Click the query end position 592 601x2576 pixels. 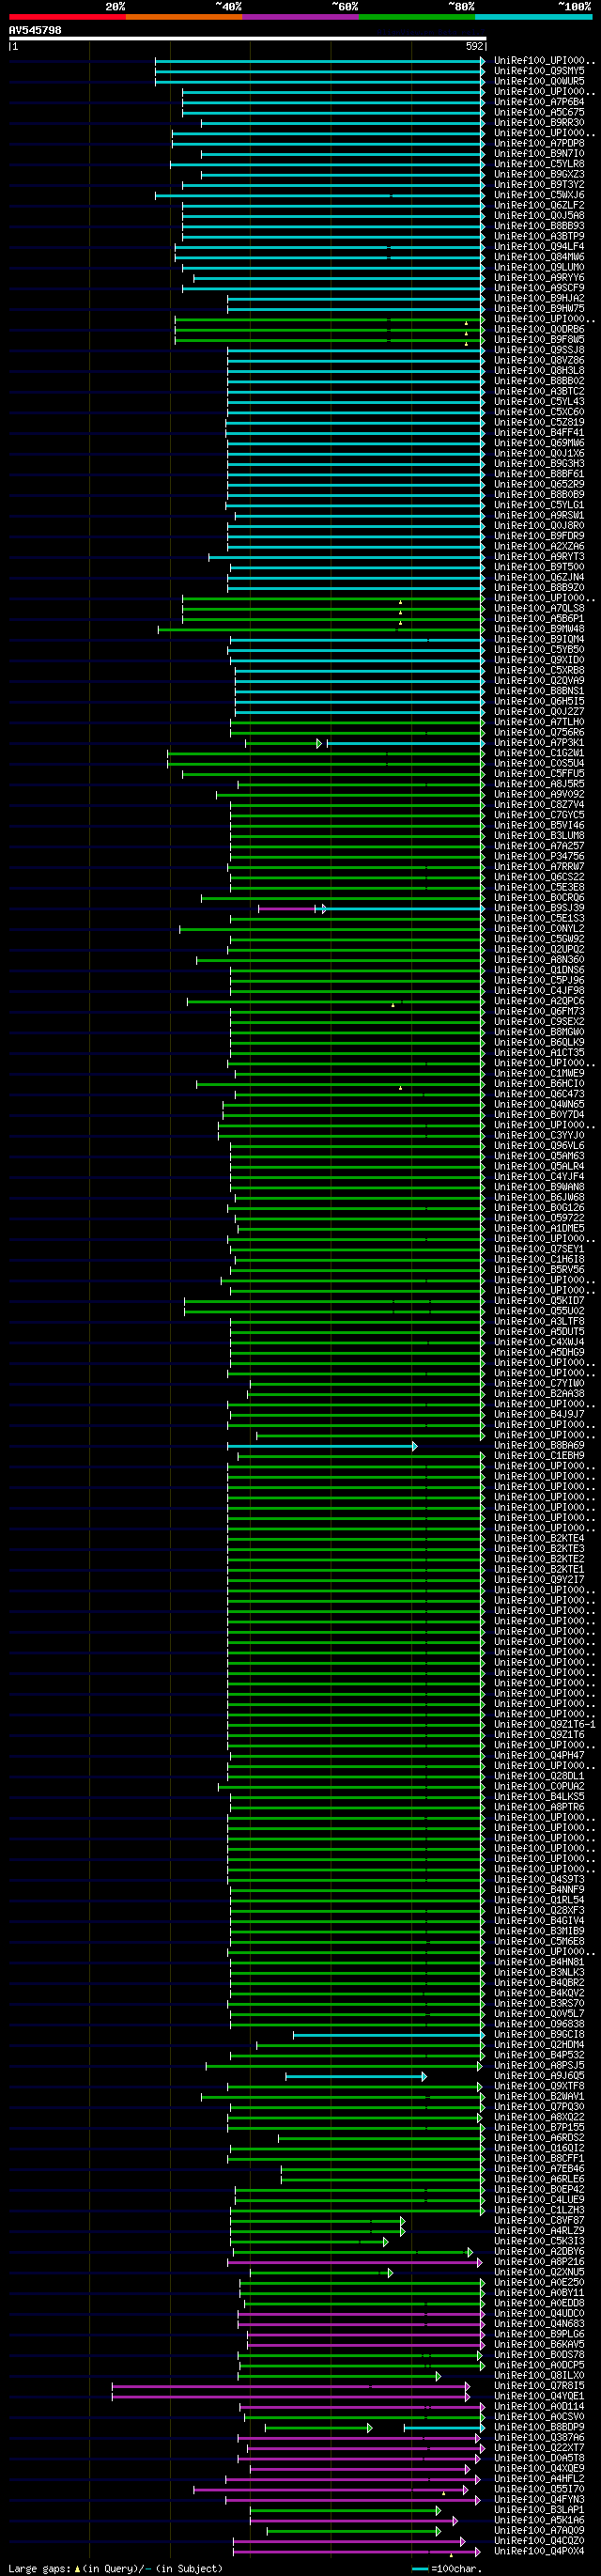(475, 46)
